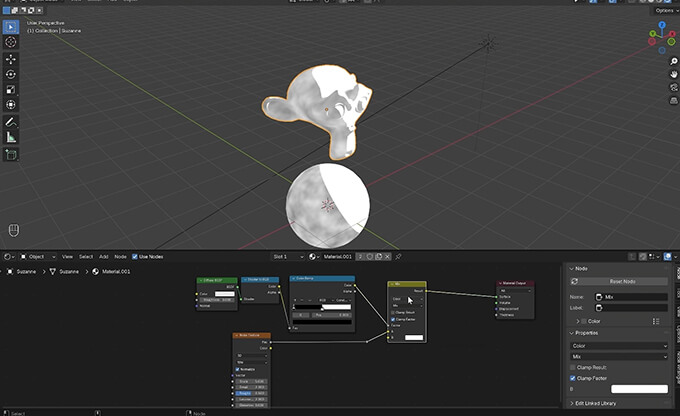Screen dimensions: 680x416
Task: Click the go to parent node tree arrow
Action: click(x=632, y=257)
